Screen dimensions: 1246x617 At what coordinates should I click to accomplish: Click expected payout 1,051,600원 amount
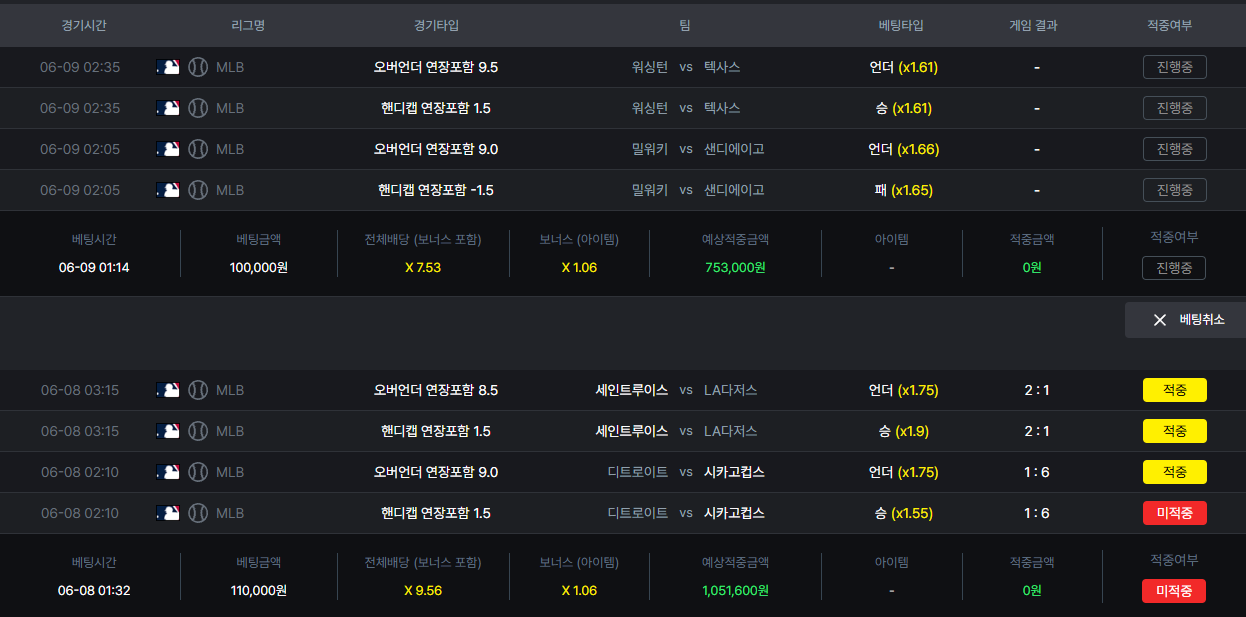(735, 591)
